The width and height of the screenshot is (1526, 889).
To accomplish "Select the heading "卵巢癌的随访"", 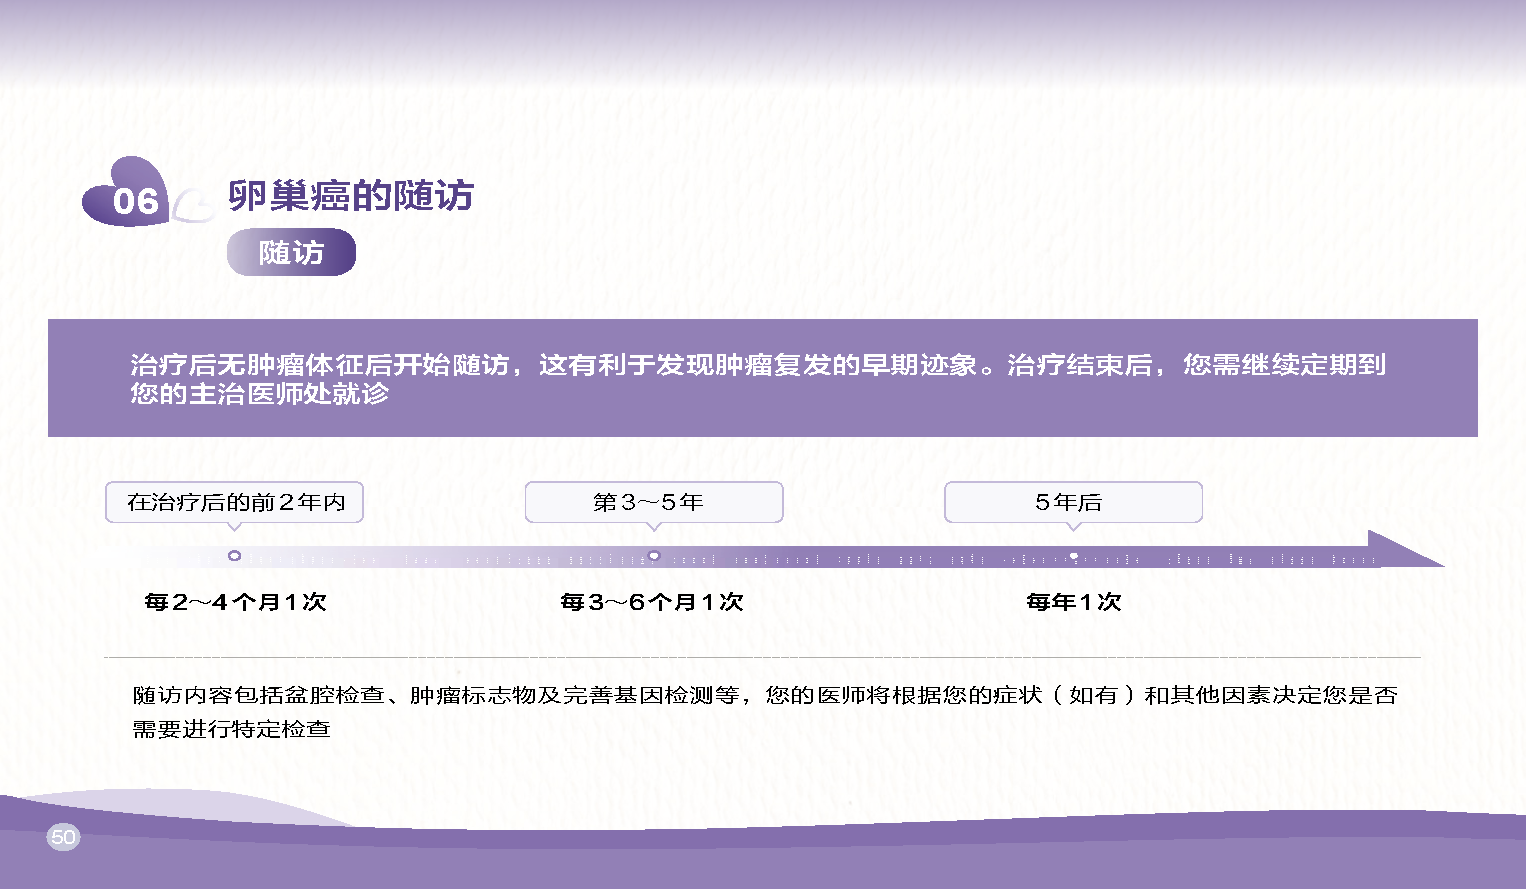I will (351, 196).
